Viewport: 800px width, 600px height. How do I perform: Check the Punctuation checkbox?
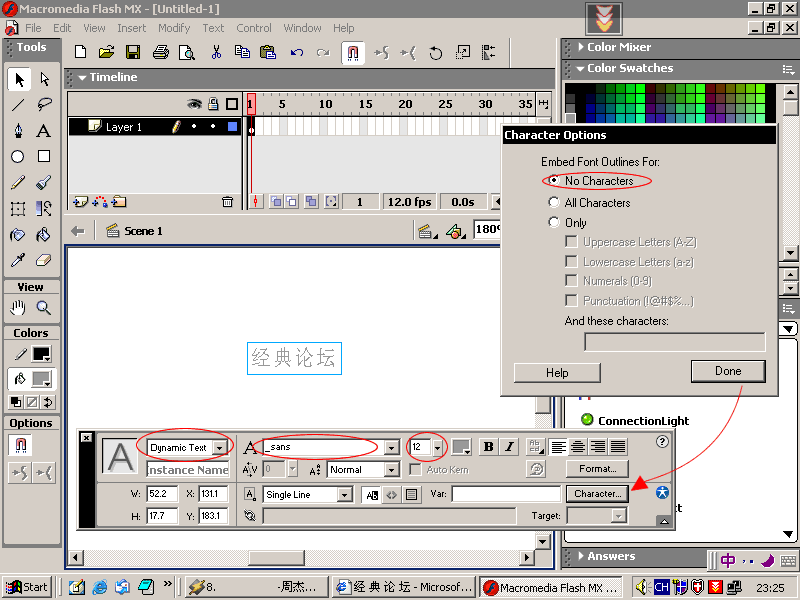pyautogui.click(x=571, y=301)
